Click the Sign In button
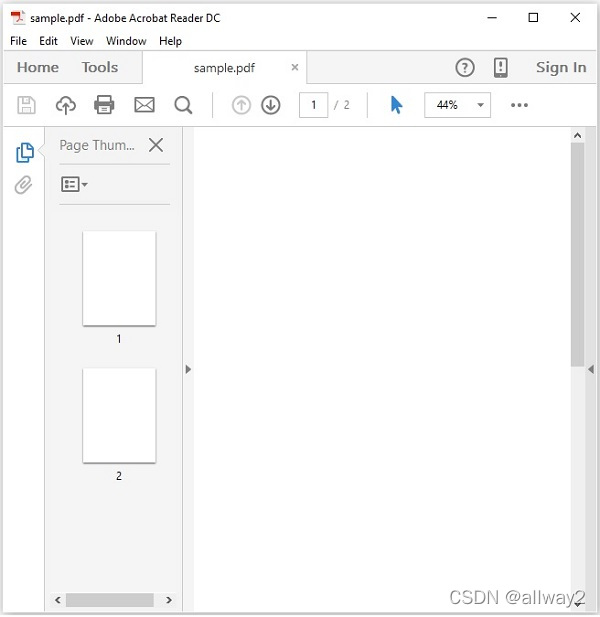 (x=561, y=68)
